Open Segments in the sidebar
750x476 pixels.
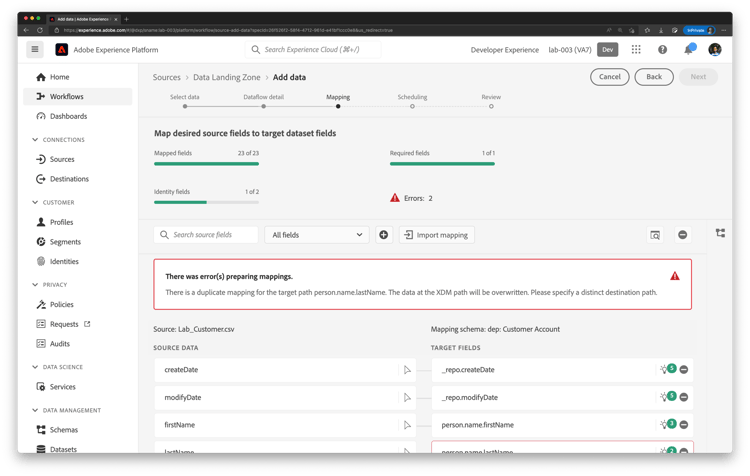pyautogui.click(x=77, y=242)
